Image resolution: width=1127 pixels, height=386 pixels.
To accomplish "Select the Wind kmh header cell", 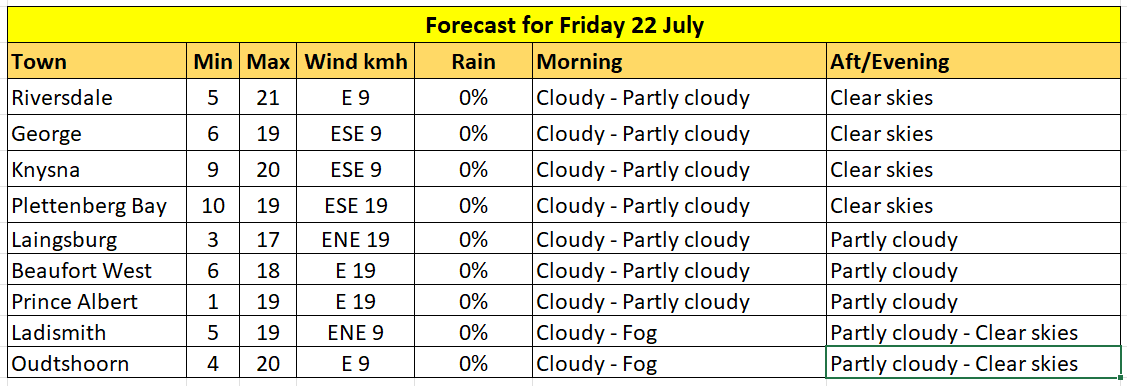I will (x=356, y=61).
